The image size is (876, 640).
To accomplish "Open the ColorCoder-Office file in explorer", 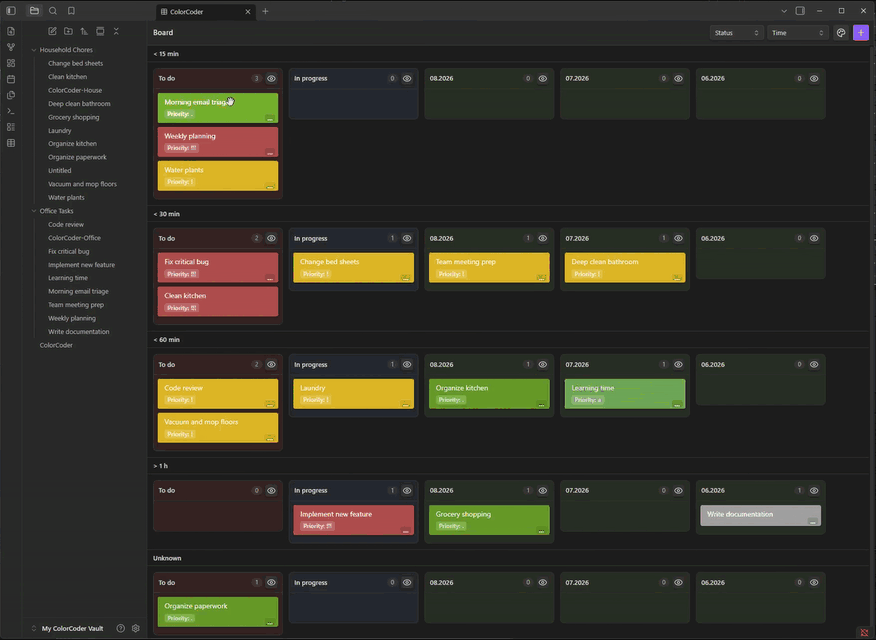I will pos(74,238).
